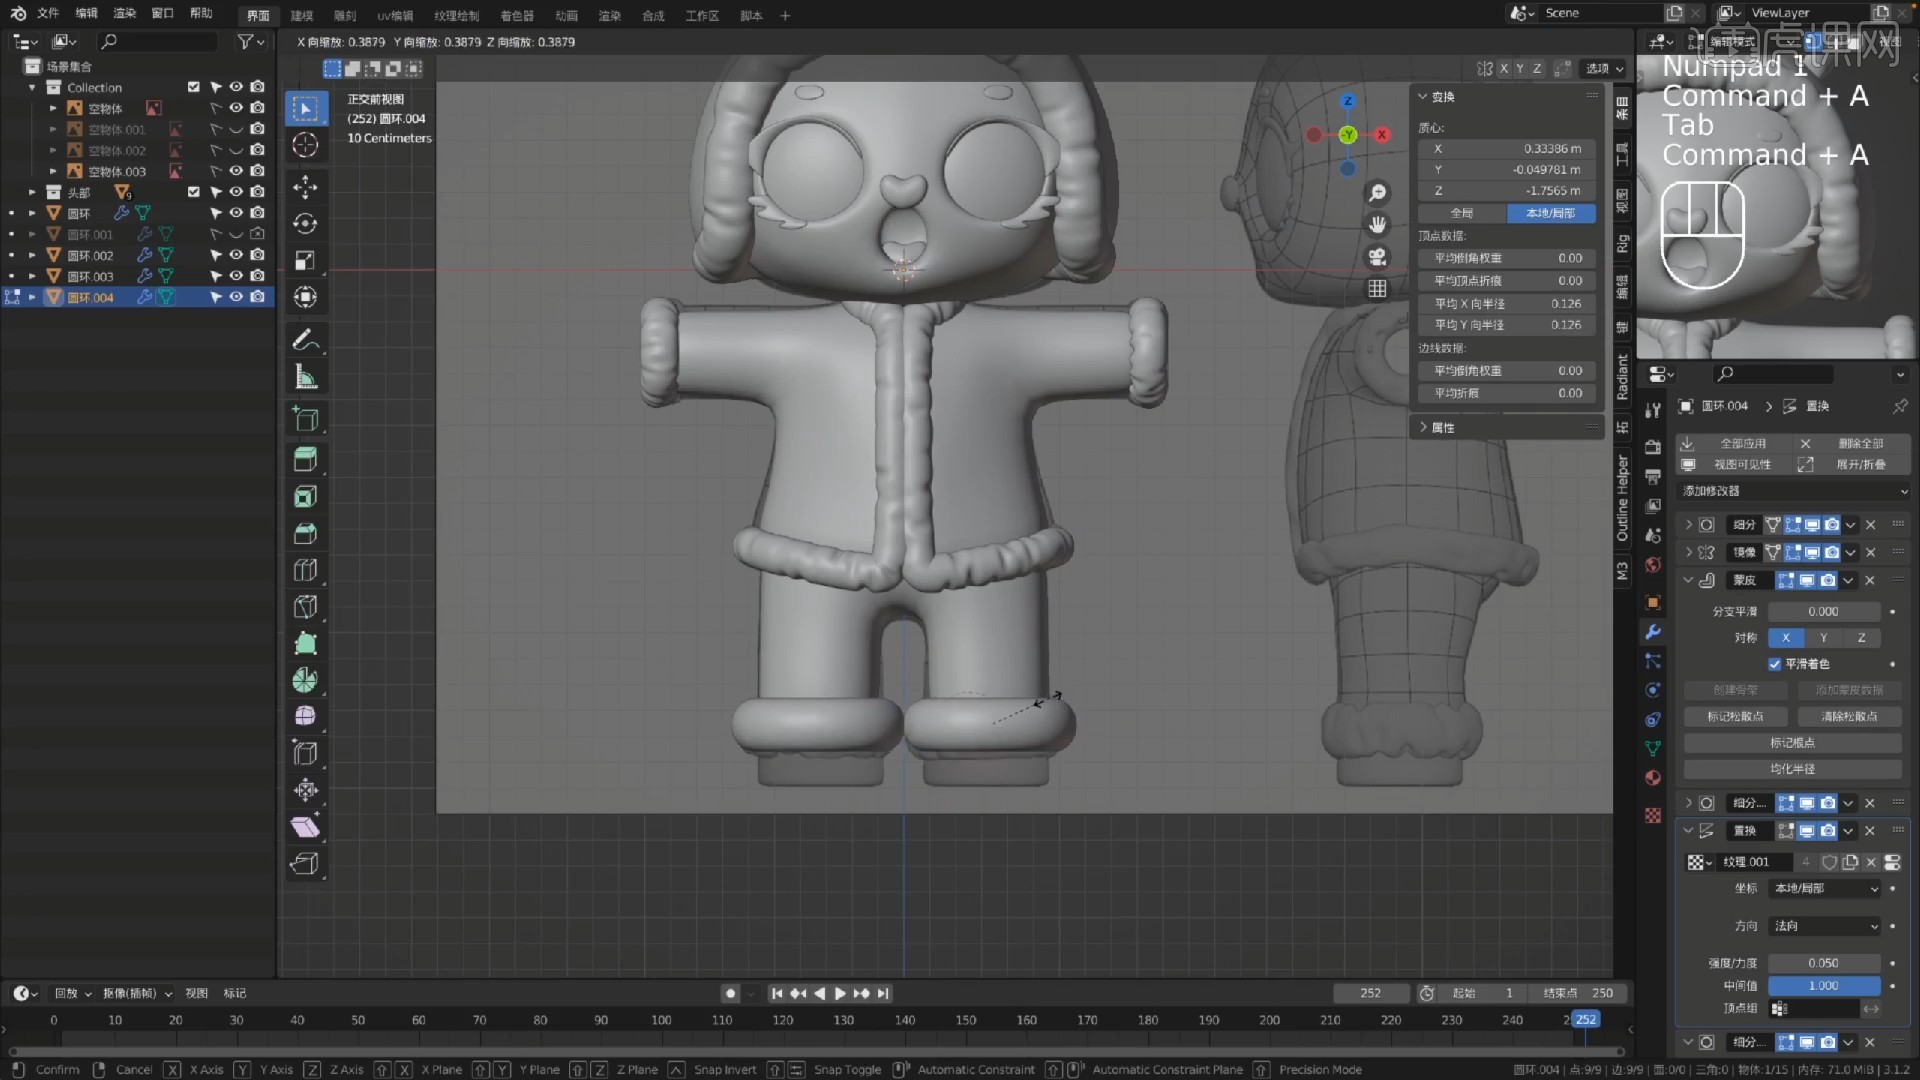Open the 选项 dropdown in viewport header
Image resolution: width=1920 pixels, height=1080 pixels.
click(1605, 68)
